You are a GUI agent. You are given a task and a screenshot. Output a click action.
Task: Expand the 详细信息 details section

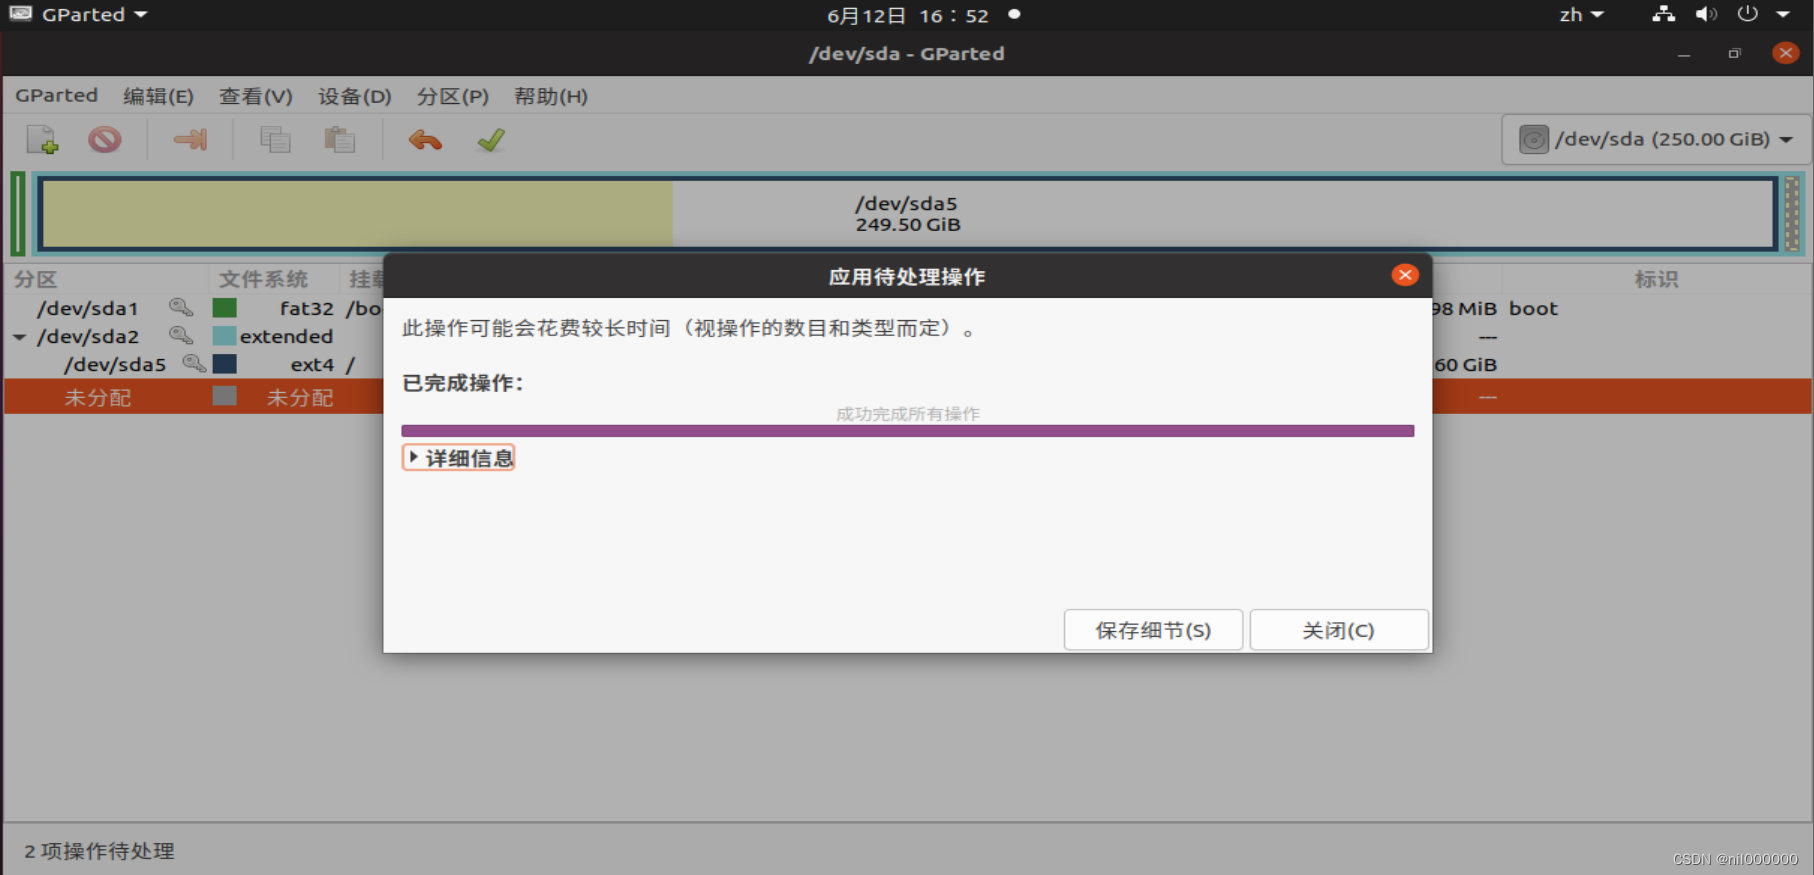(459, 458)
